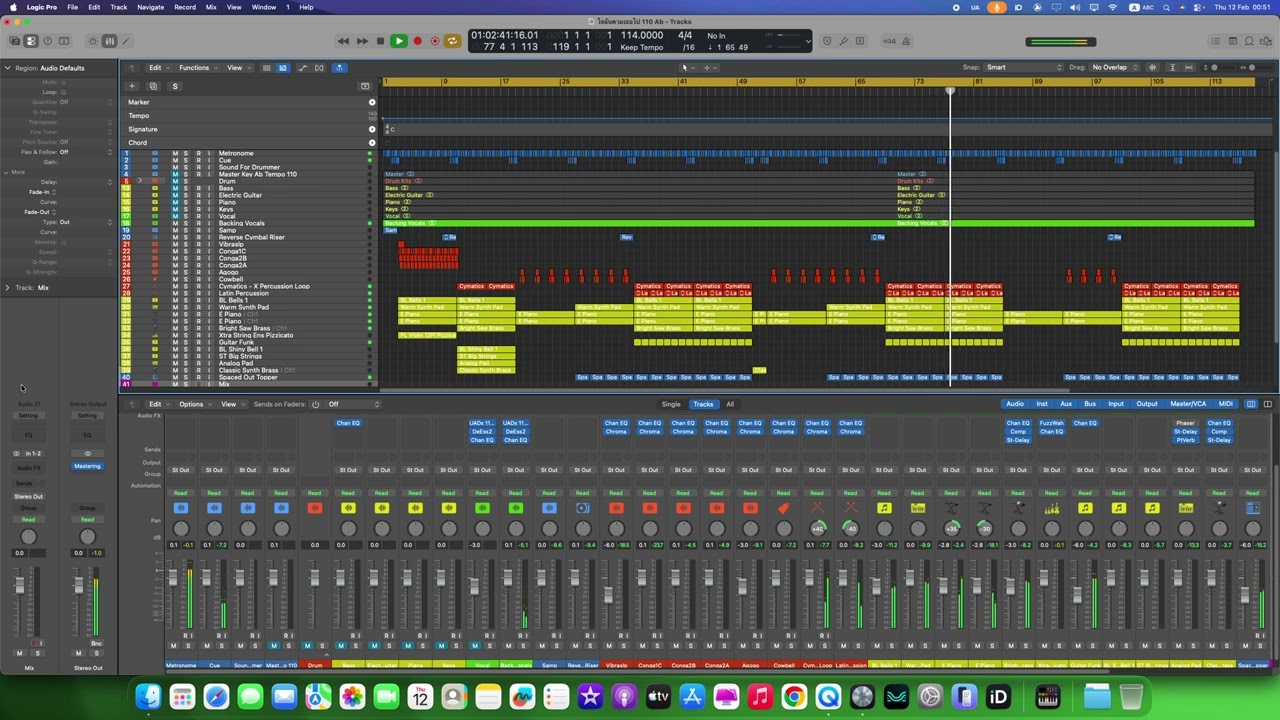Add a chord with Chord plus button

(x=372, y=142)
